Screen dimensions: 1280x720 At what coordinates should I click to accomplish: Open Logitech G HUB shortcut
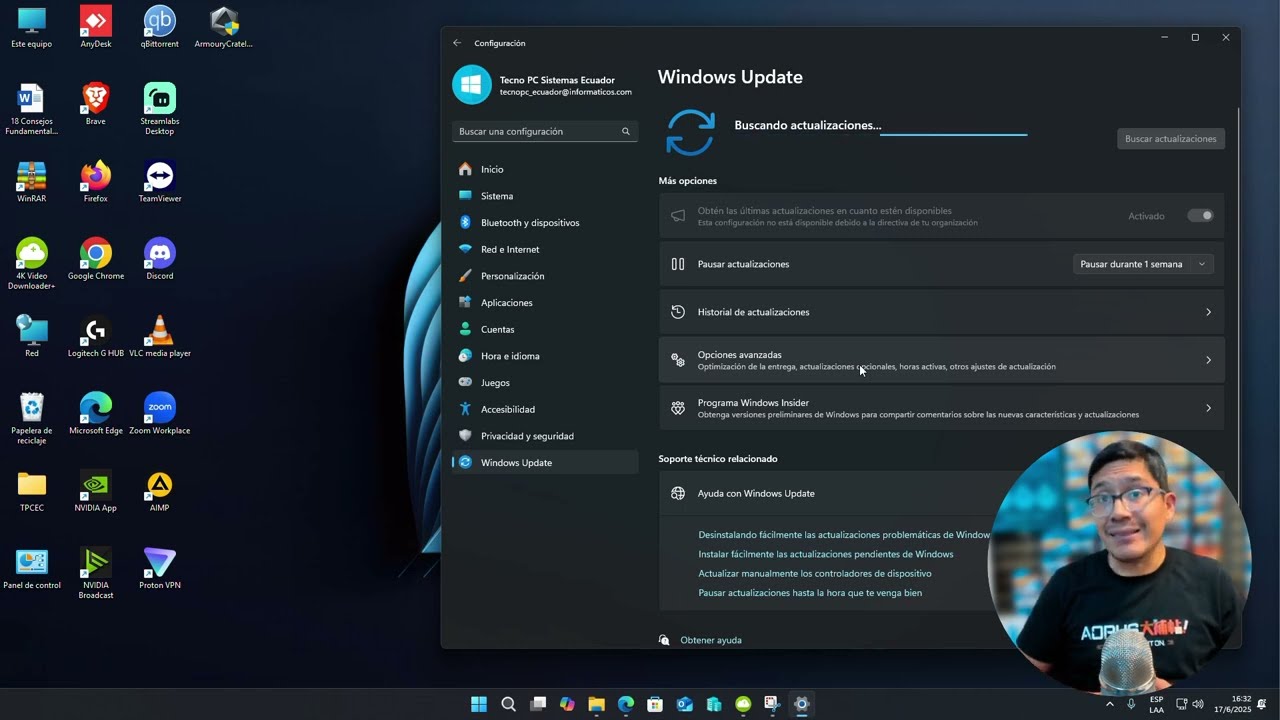(x=96, y=337)
